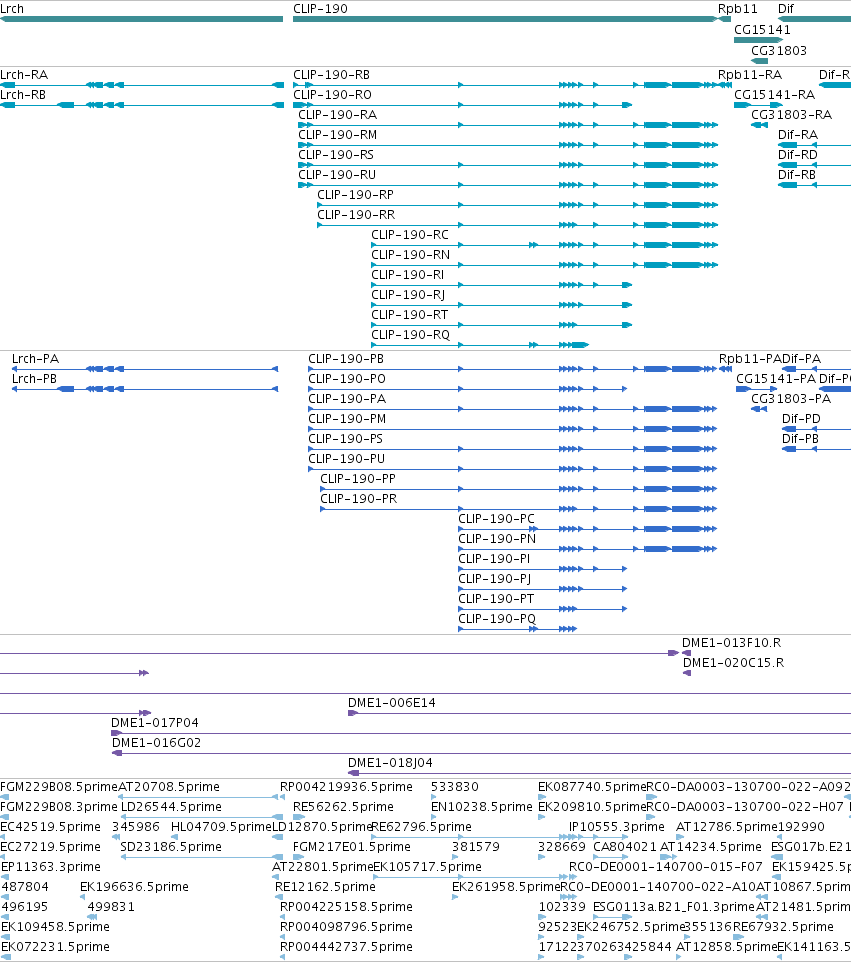Select transcript Lrch-RA
This screenshot has width=851, height=962.
click(x=24, y=75)
